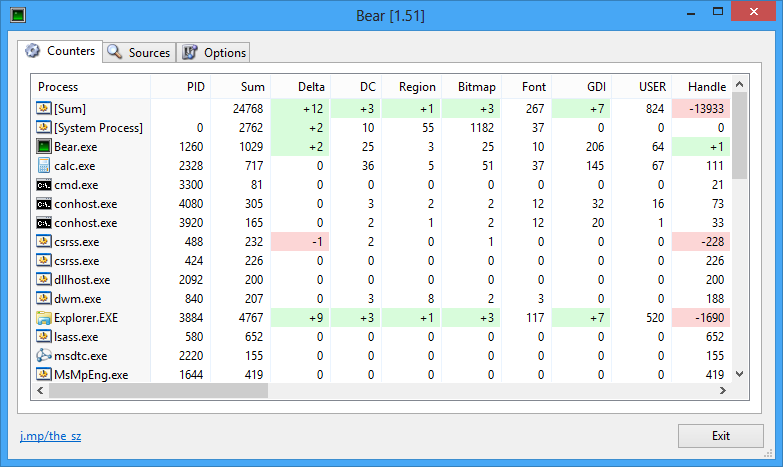Click the gear icon on Counters tab
Screen dimensions: 783x467
[x=32, y=50]
